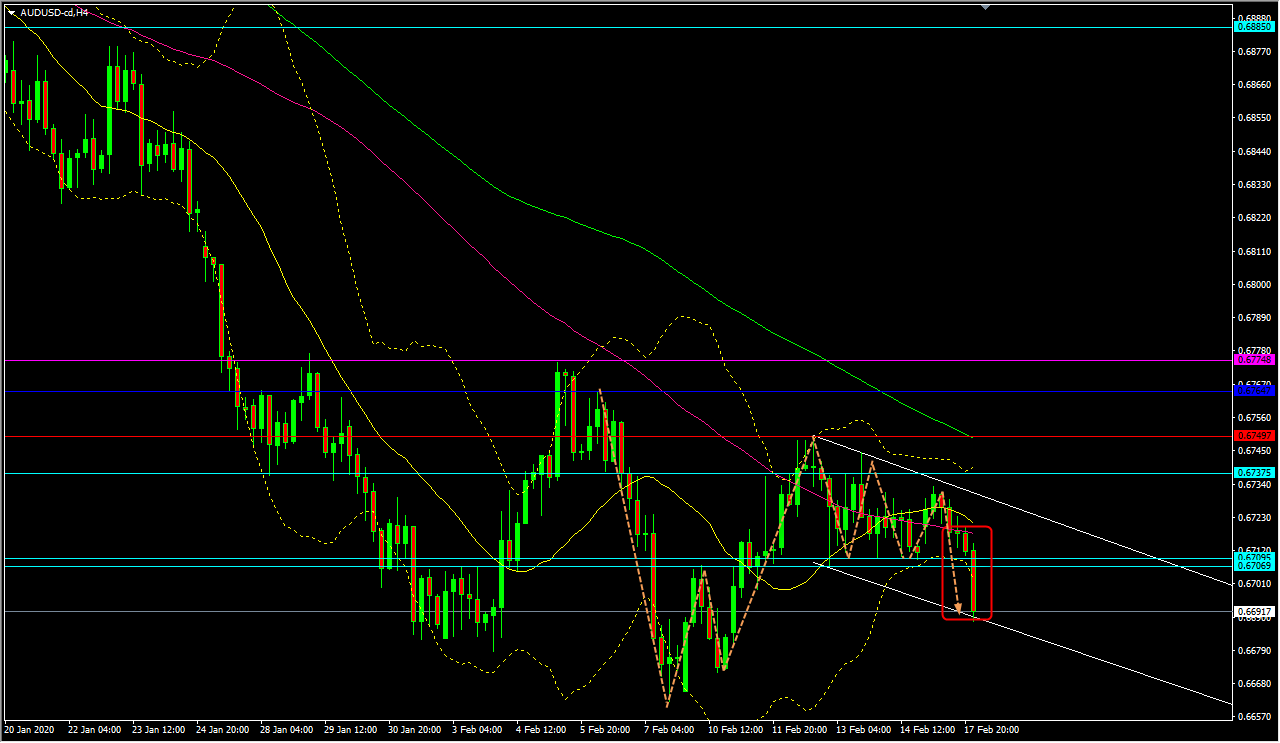Screen dimensions: 1280x743
Task: Click the 0.68440 price axis value
Action: click(x=1254, y=152)
